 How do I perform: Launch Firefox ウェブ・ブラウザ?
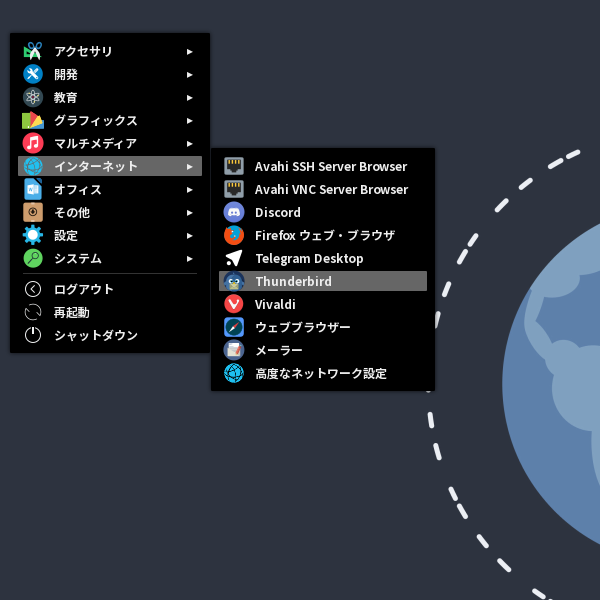[x=323, y=235]
